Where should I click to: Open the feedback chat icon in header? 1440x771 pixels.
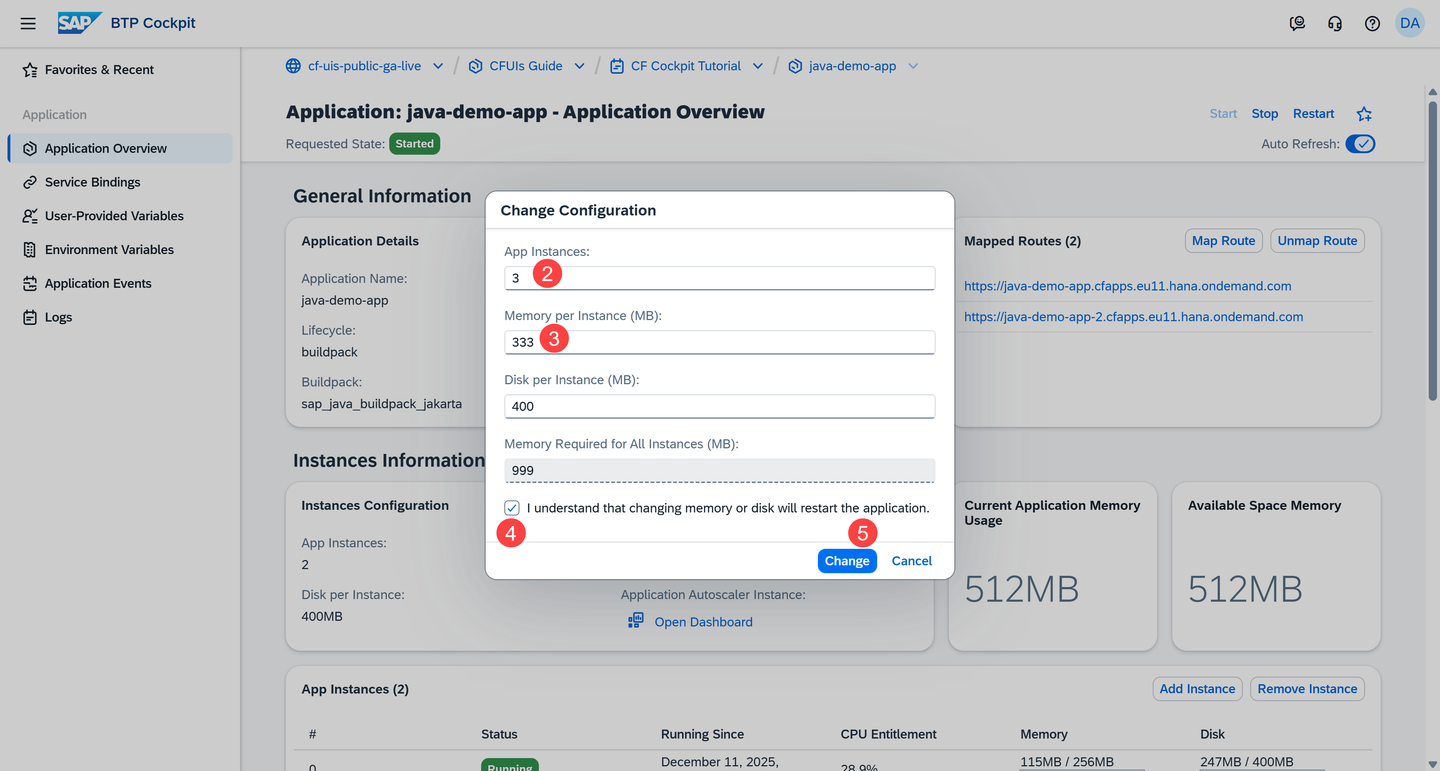[x=1297, y=23]
